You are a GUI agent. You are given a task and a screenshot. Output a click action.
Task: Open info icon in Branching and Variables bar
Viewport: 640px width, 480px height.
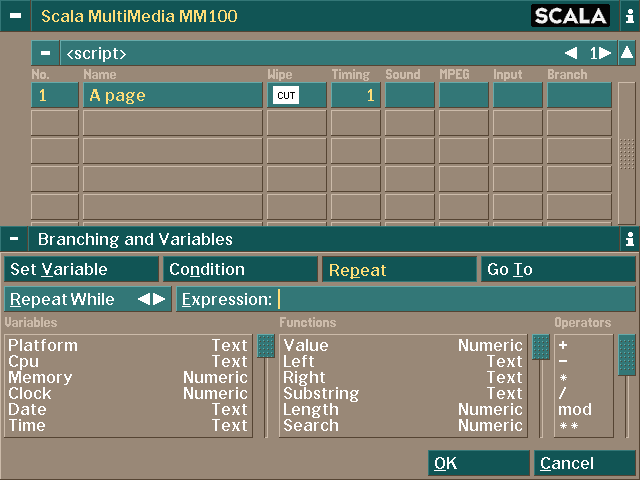pos(630,239)
